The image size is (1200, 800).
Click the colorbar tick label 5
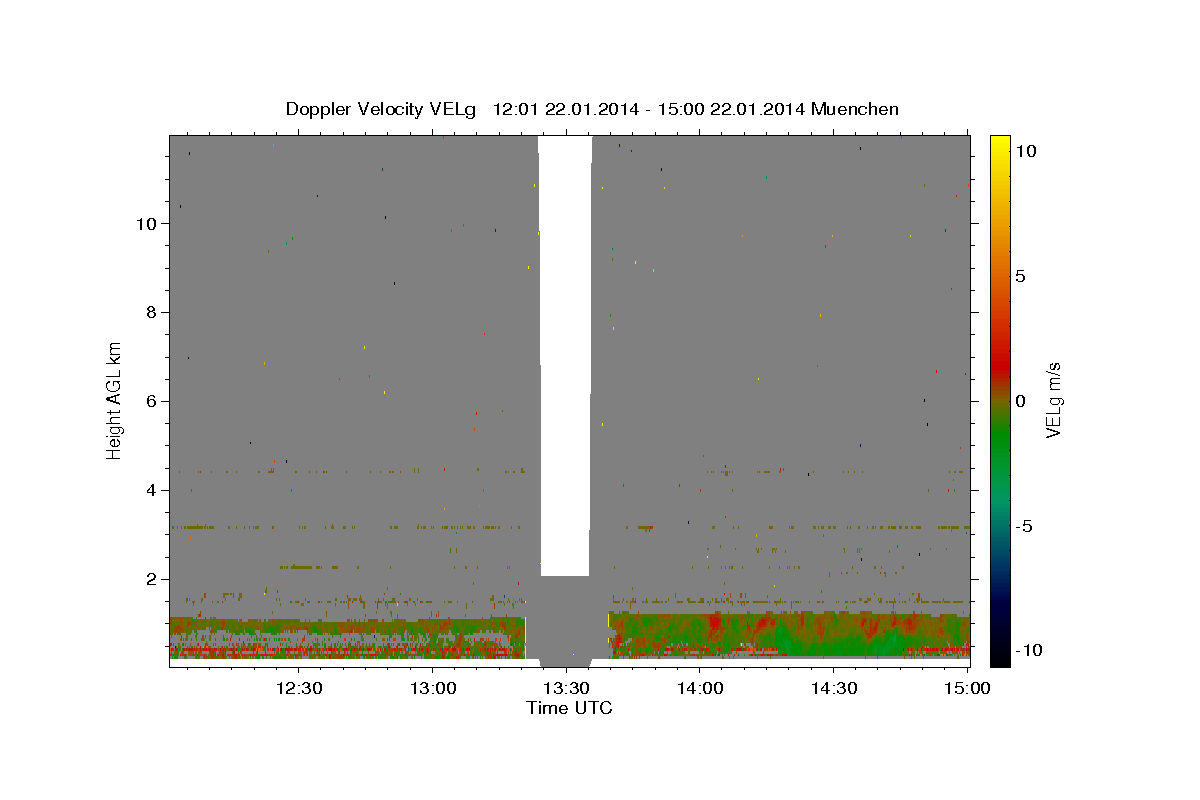coord(1020,276)
